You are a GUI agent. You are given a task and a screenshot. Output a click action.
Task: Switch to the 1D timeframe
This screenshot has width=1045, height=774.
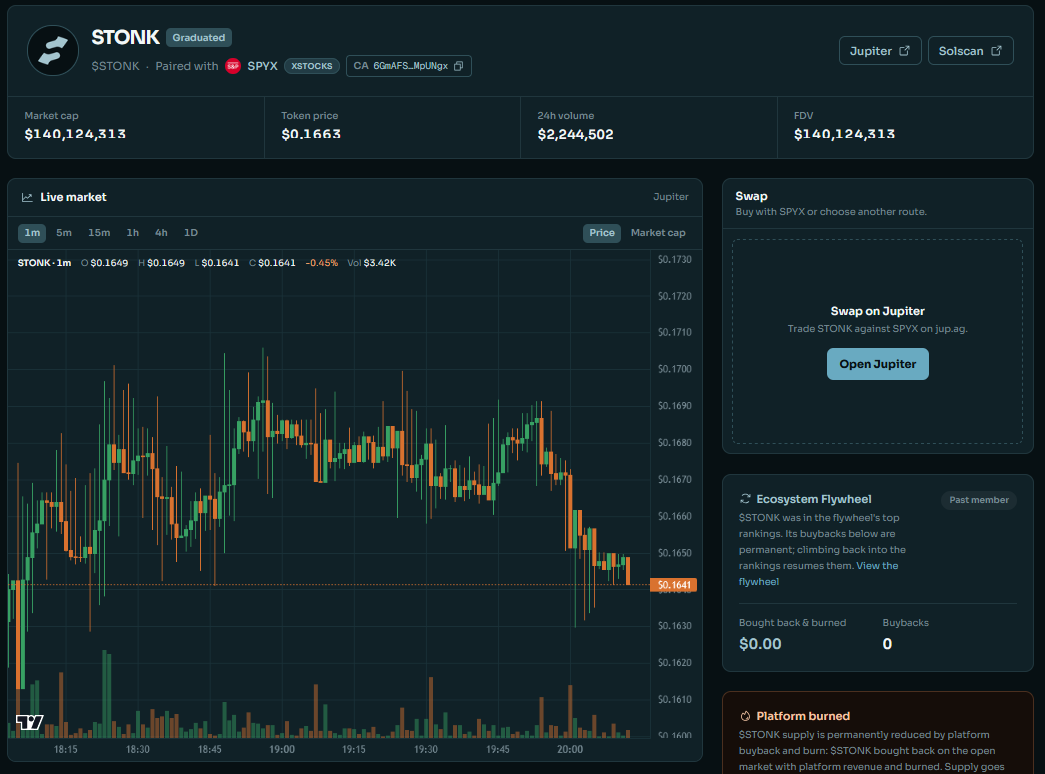[191, 233]
